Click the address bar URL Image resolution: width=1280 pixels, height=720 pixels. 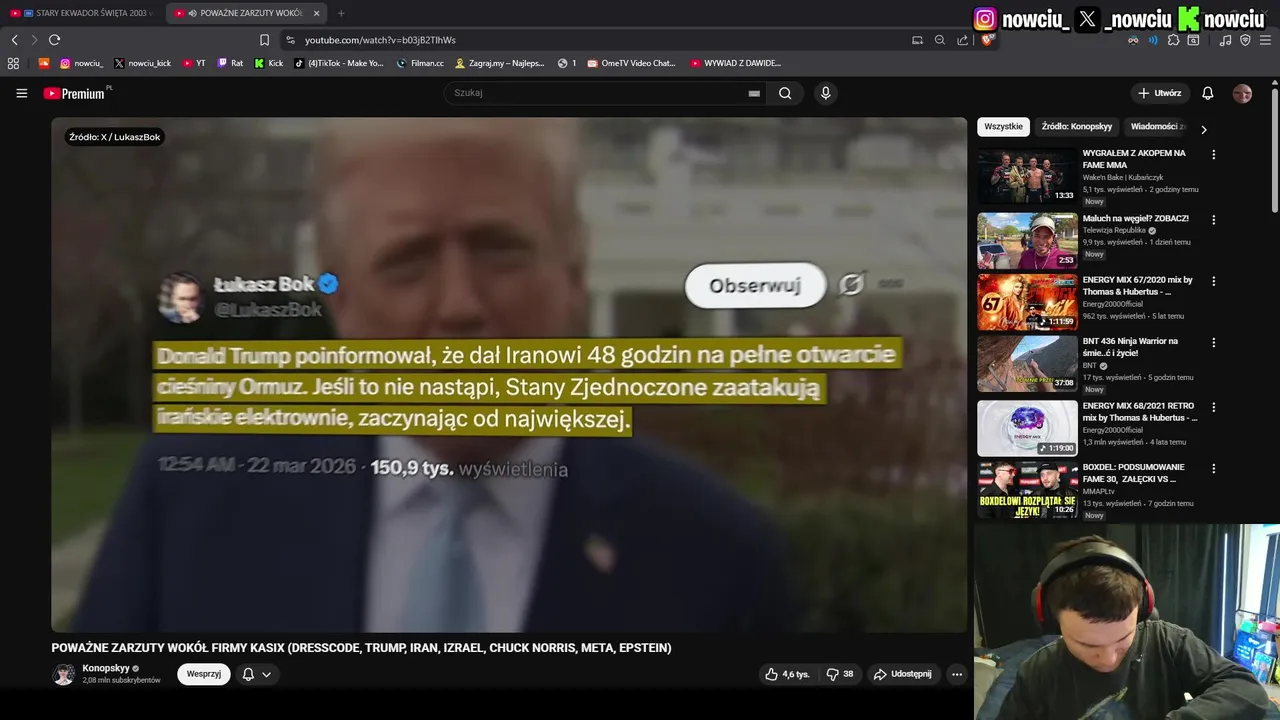pyautogui.click(x=380, y=40)
